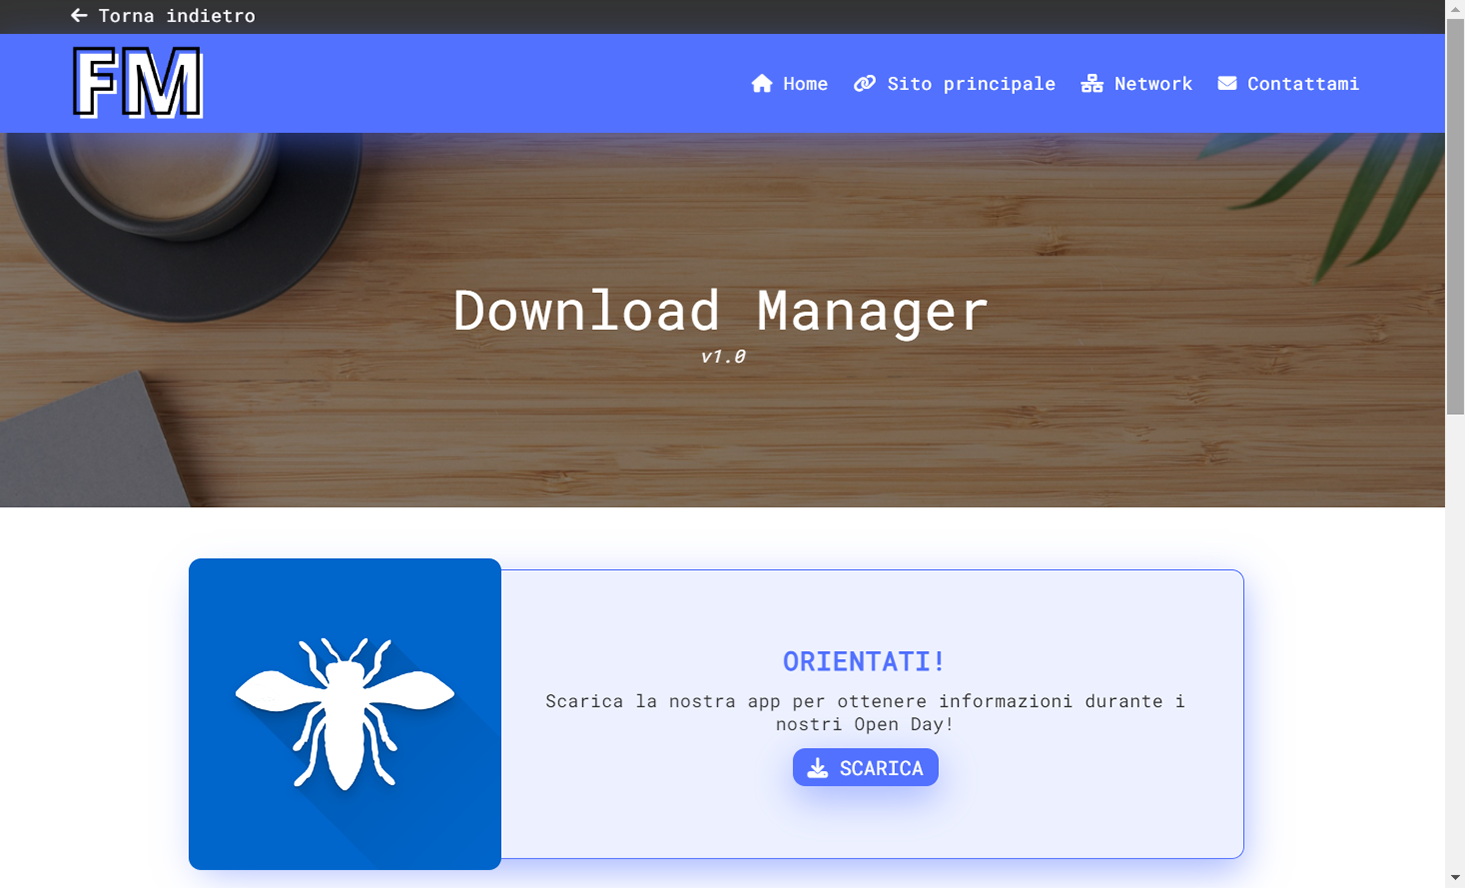Open the Network menu item
The width and height of the screenshot is (1465, 889).
[x=1137, y=84]
